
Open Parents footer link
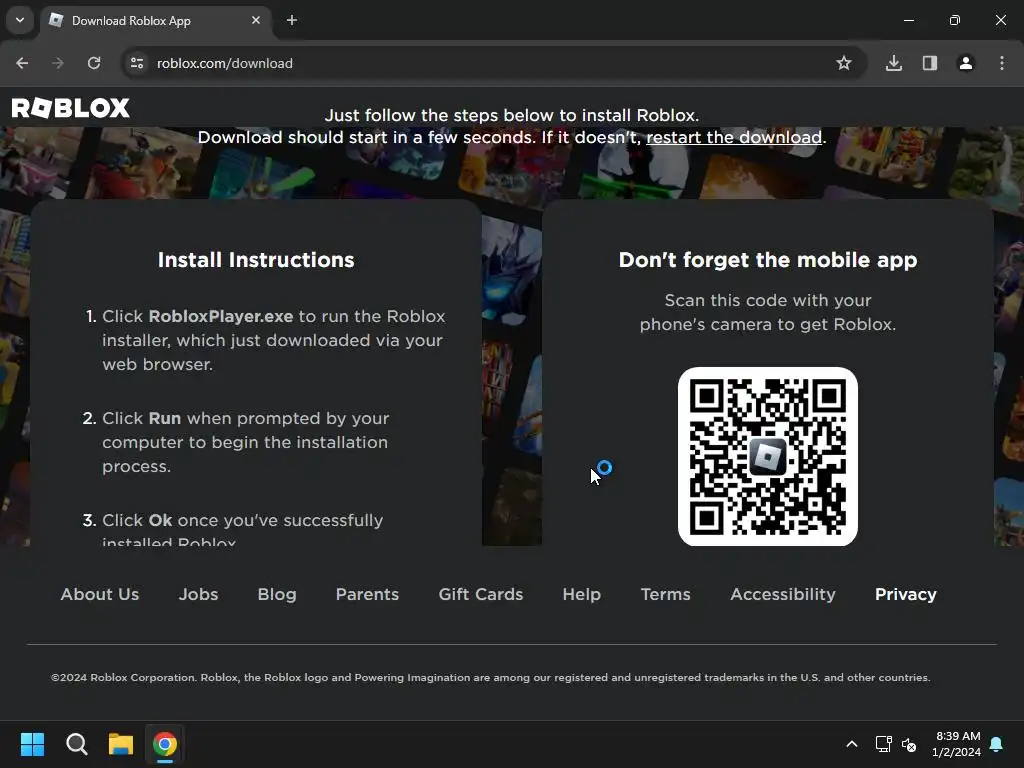pos(367,594)
